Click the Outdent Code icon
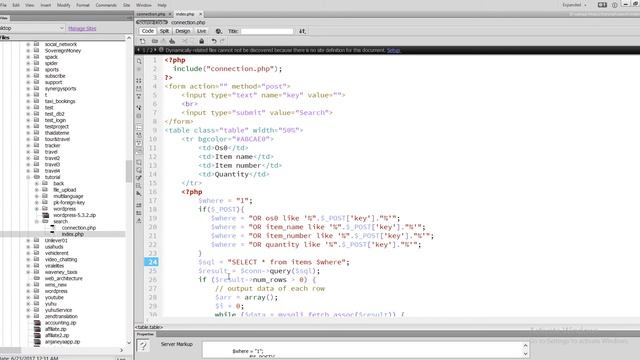 139,213
